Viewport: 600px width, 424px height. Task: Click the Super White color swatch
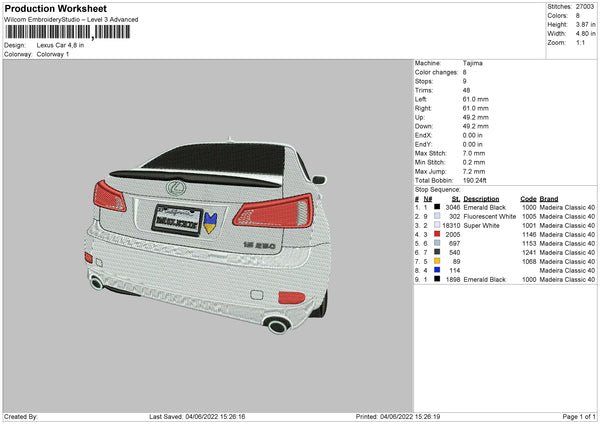click(437, 226)
